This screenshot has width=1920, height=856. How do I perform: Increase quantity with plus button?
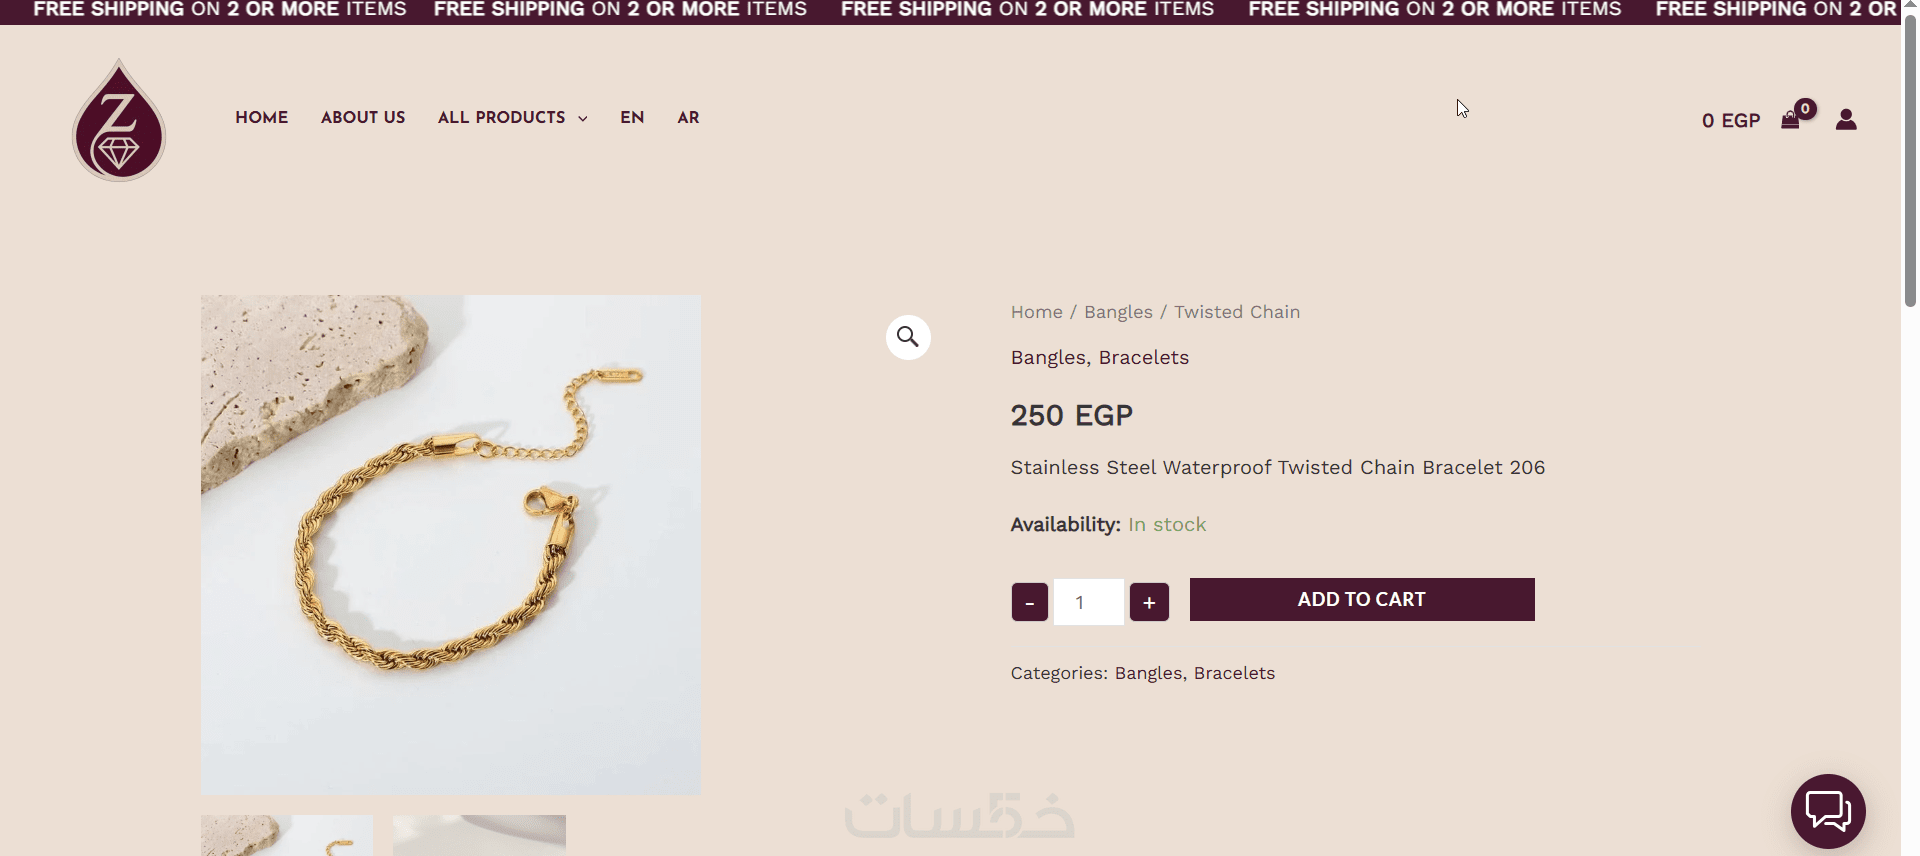tap(1149, 602)
